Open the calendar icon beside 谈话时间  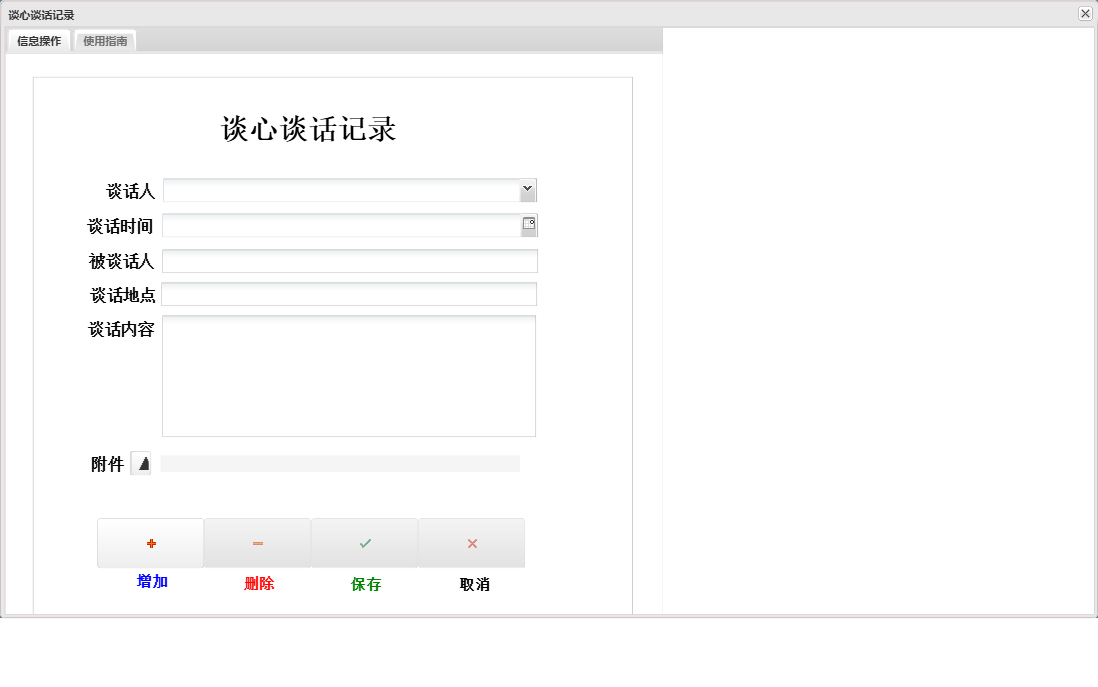click(528, 224)
